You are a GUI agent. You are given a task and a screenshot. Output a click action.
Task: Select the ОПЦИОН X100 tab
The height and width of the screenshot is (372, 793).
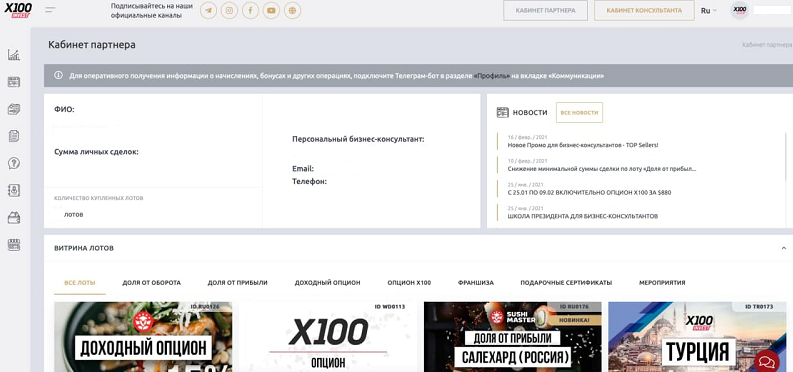(409, 283)
